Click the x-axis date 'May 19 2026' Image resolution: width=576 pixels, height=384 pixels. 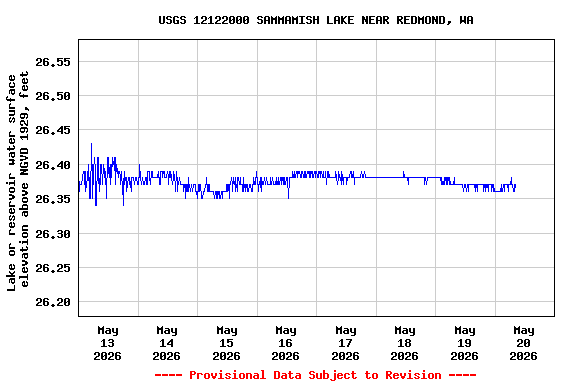pos(464,343)
